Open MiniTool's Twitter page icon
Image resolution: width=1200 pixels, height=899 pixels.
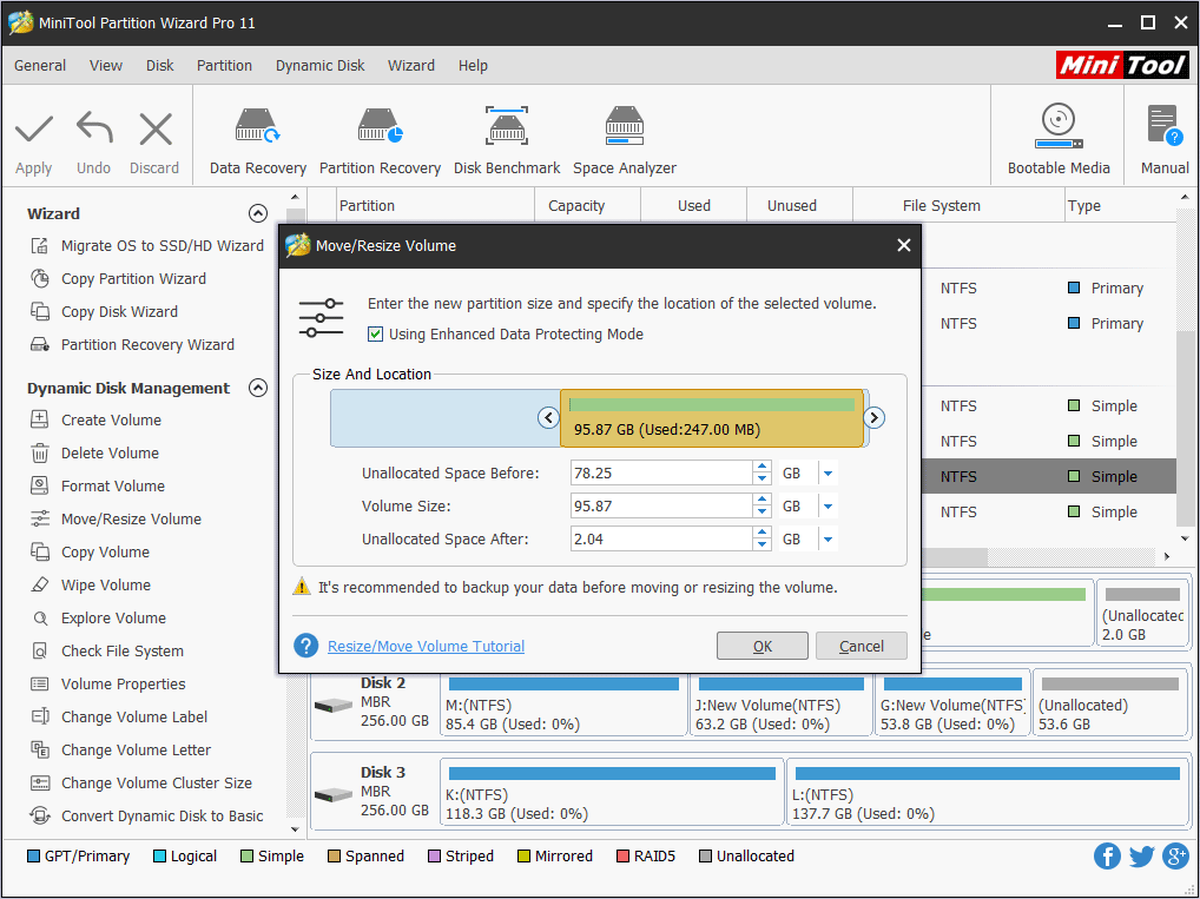1142,856
